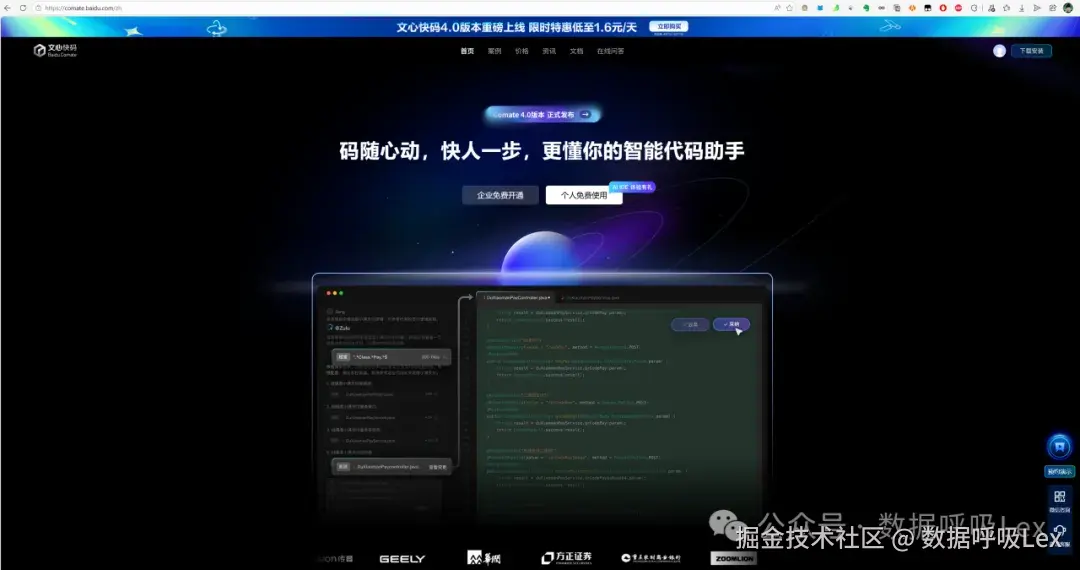
Task: Click the orange circular extension icon
Action: pos(912,8)
